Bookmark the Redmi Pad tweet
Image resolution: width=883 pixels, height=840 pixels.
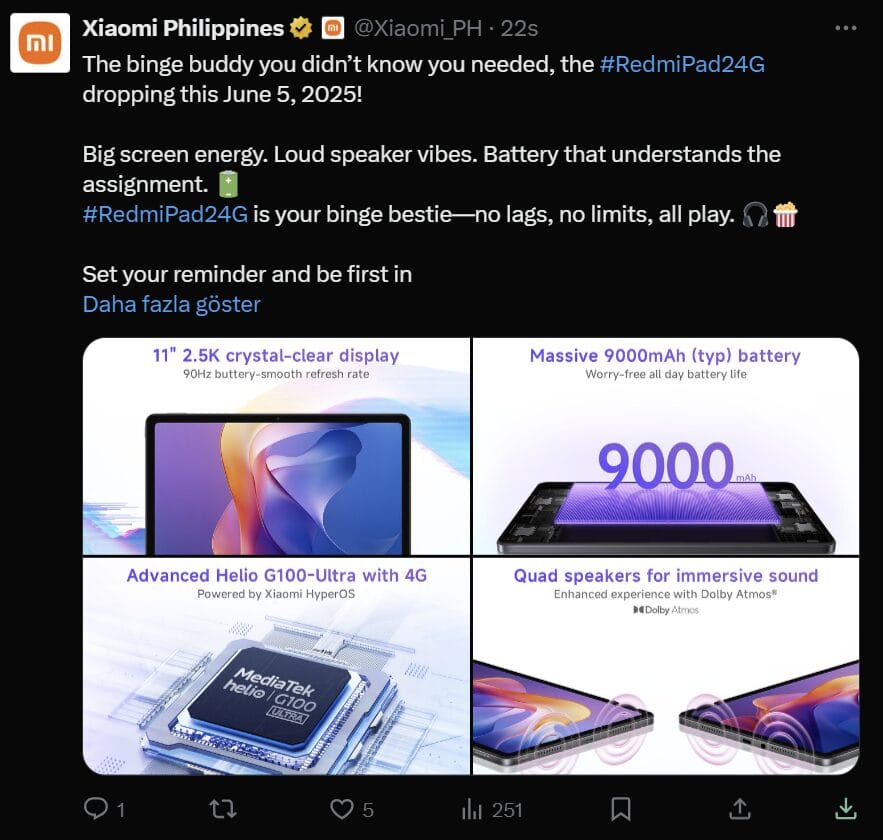(620, 808)
